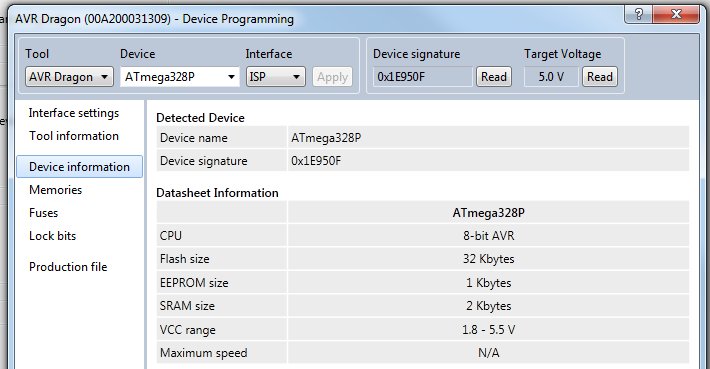The width and height of the screenshot is (710, 369).
Task: Open the Fuses page
Action: (43, 213)
